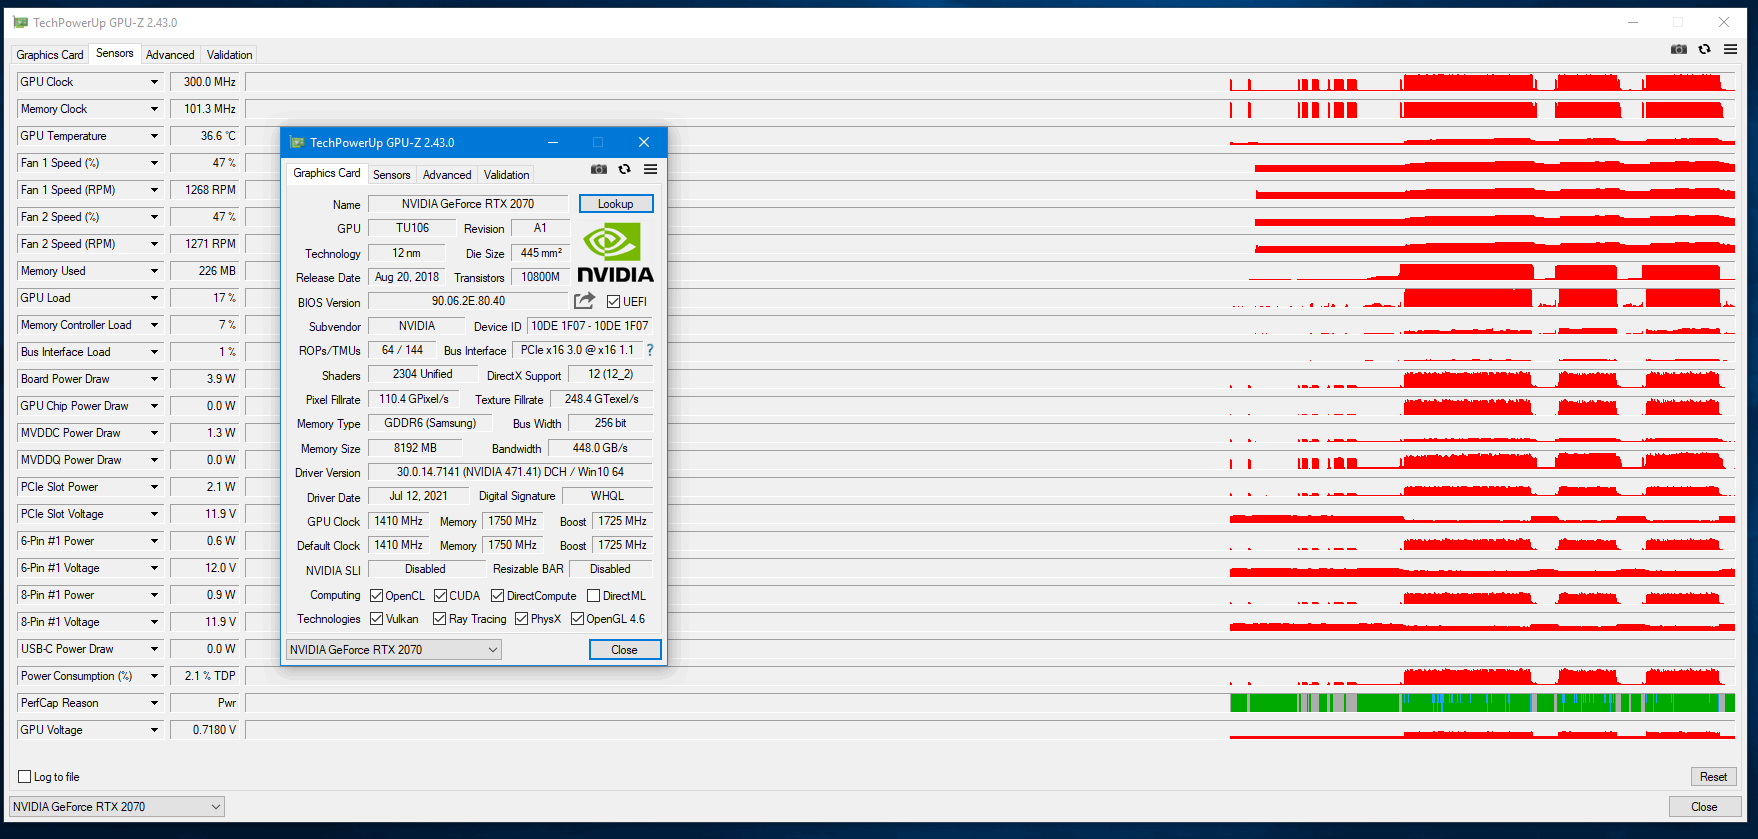The height and width of the screenshot is (839, 1758).
Task: Toggle the UEFI checkbox
Action: pos(614,301)
